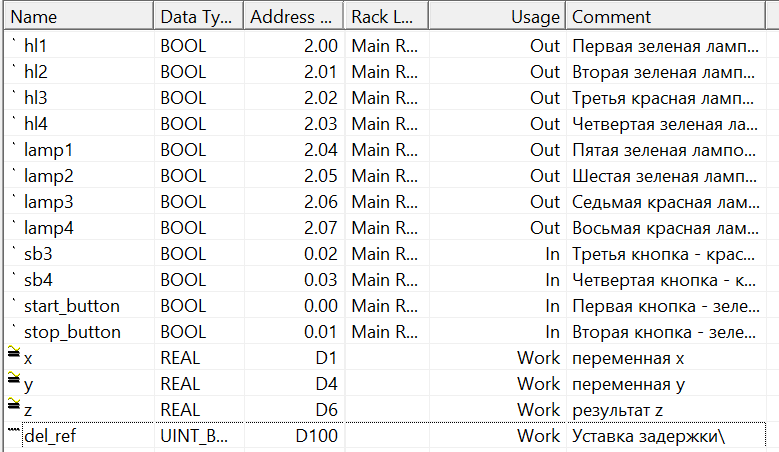The image size is (779, 452).
Task: Click address cell 2.05
Action: (x=321, y=176)
